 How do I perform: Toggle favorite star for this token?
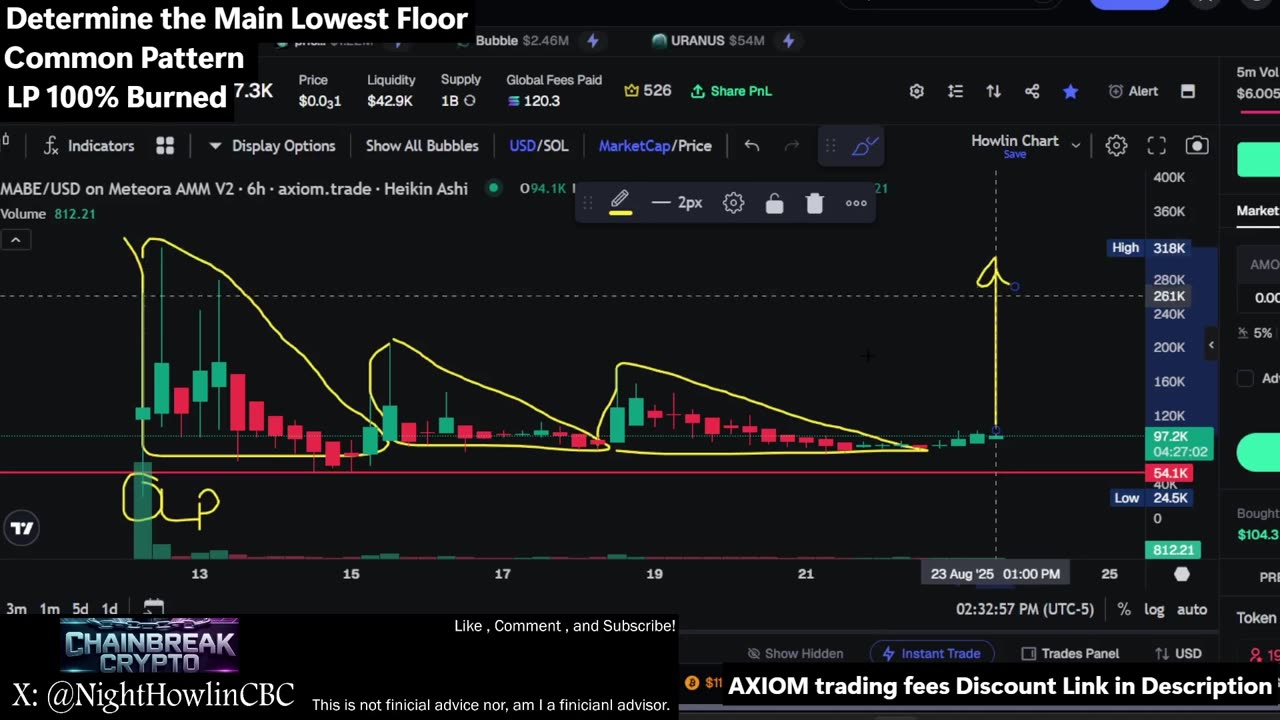click(x=1071, y=91)
